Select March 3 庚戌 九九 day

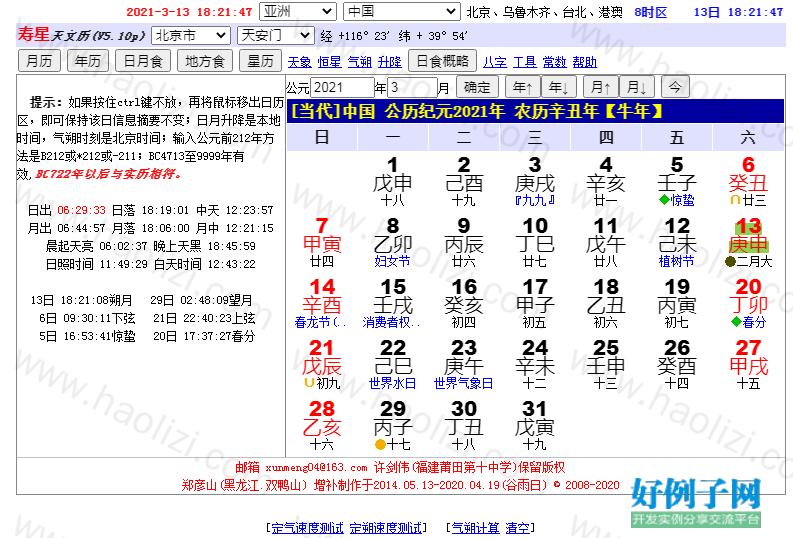535,181
